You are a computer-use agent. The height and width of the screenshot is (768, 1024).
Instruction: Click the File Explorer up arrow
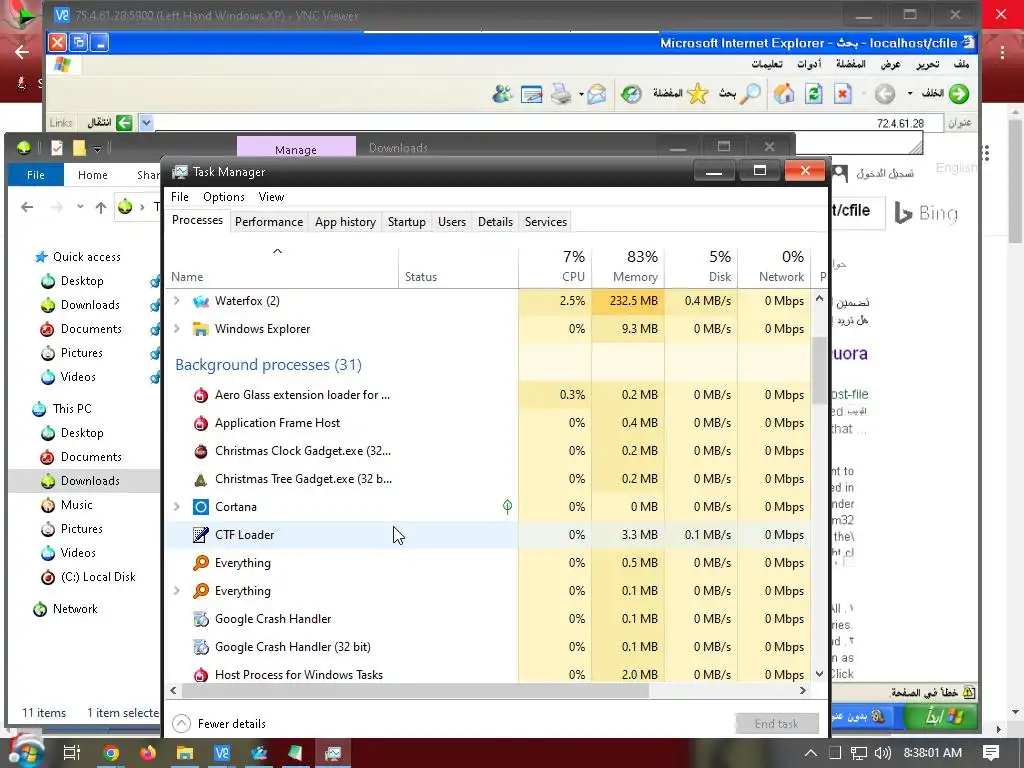click(101, 208)
